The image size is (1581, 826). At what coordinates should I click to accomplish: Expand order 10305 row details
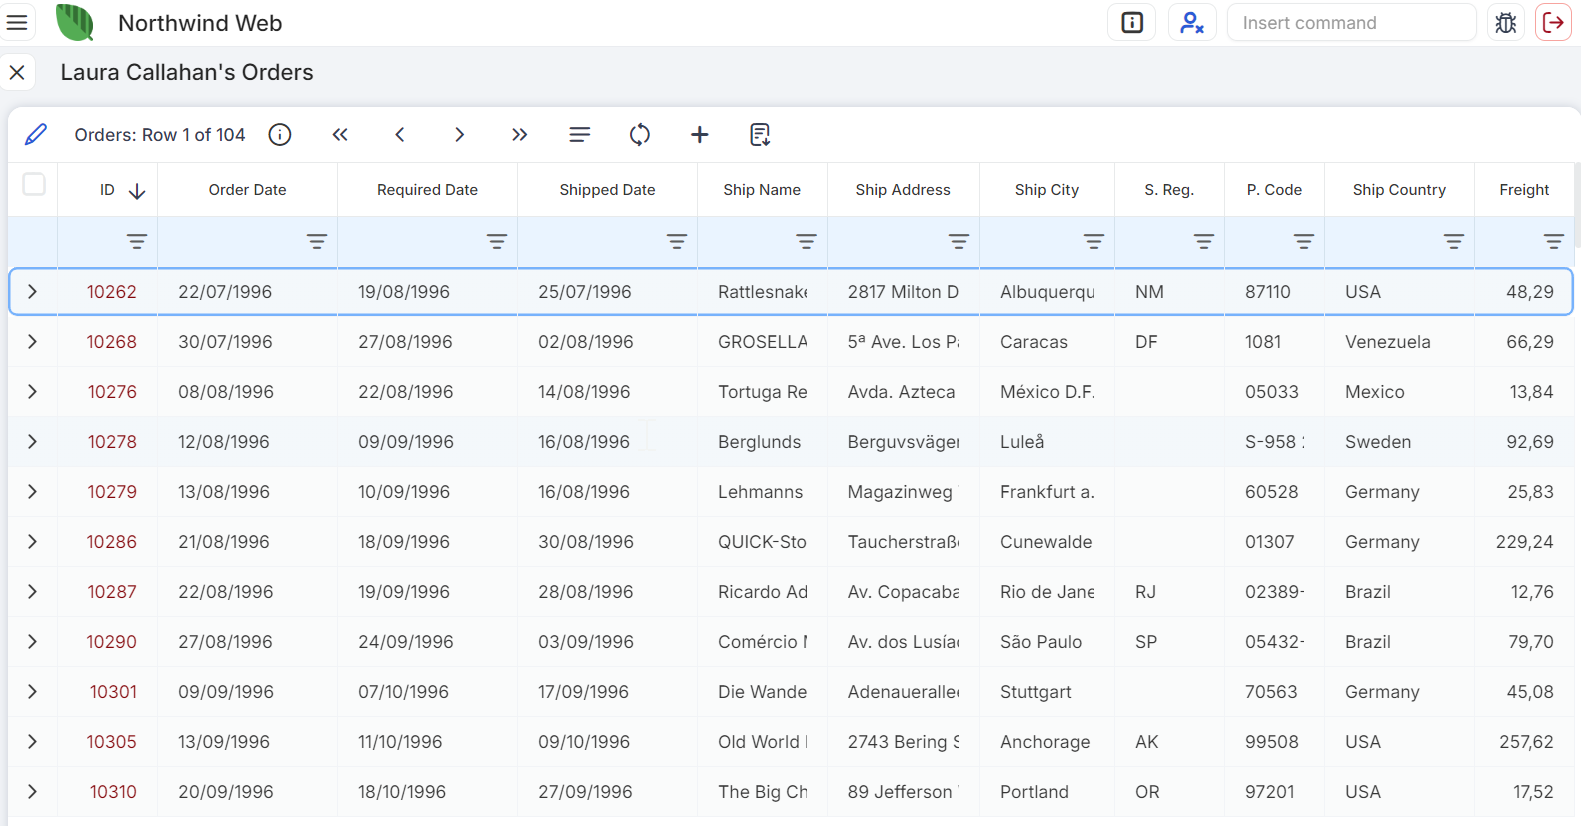[x=33, y=742]
